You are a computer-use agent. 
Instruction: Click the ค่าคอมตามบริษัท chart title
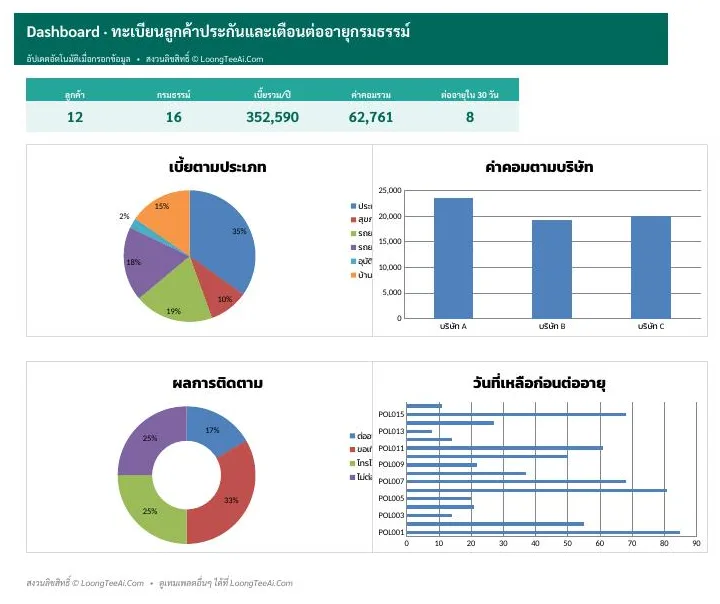tap(539, 166)
